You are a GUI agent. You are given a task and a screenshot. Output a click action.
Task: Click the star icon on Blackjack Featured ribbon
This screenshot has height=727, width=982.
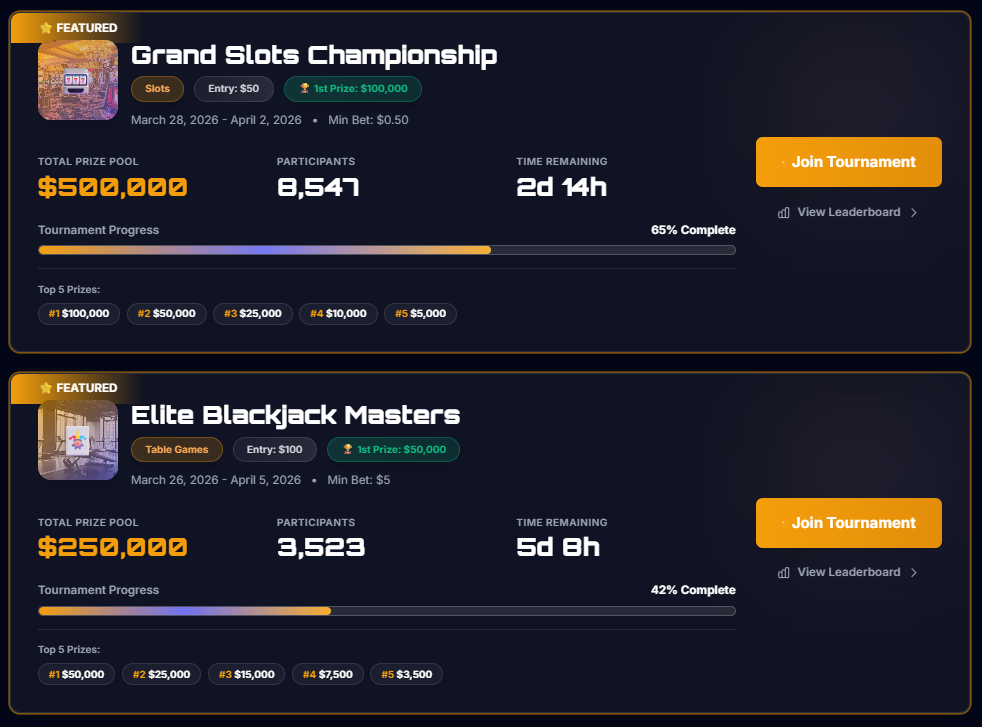tap(46, 388)
